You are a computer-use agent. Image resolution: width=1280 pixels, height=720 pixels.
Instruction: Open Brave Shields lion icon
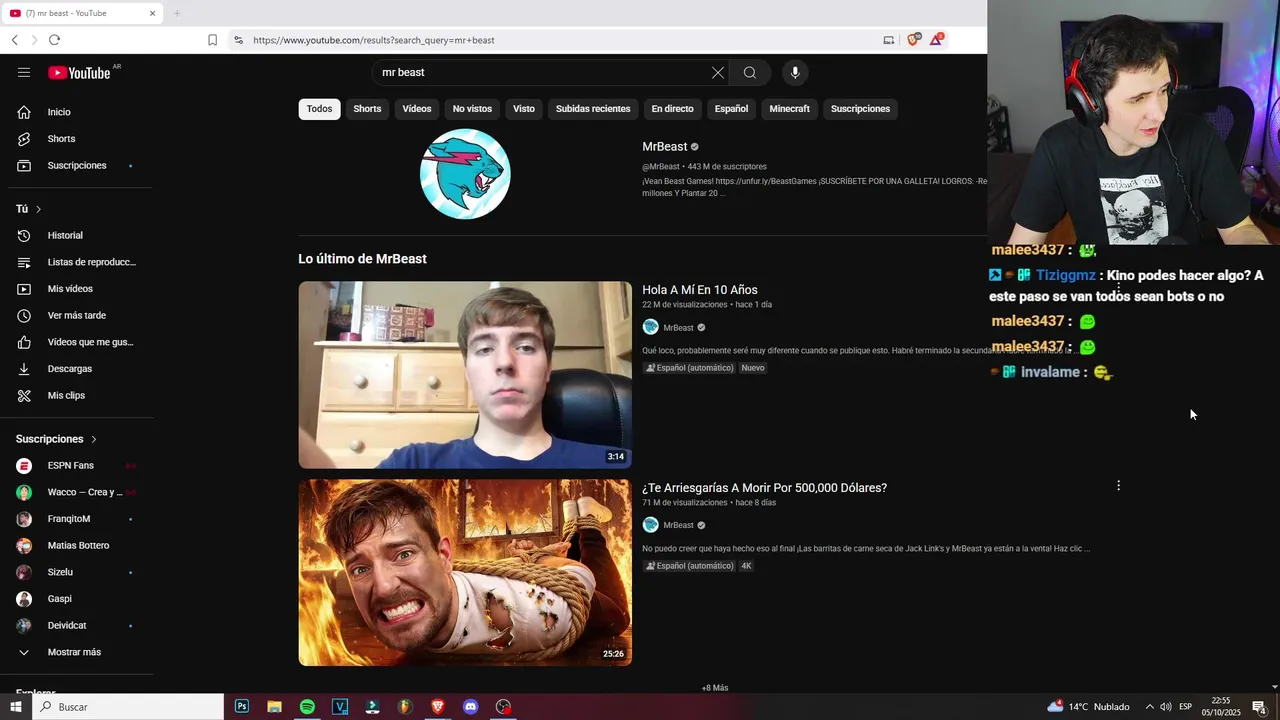[x=913, y=40]
